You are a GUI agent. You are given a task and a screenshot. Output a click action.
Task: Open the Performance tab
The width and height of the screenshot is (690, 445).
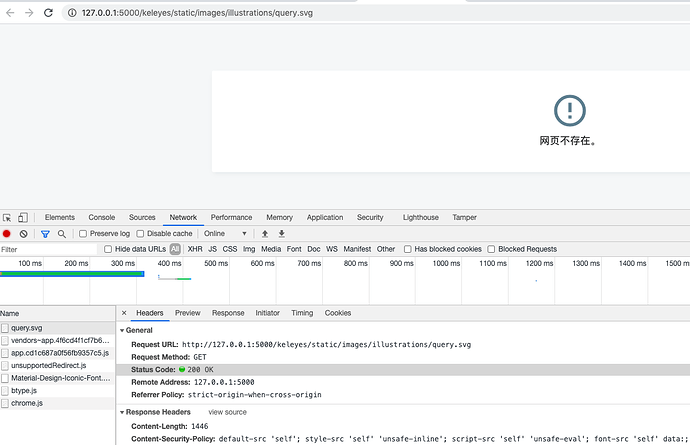231,217
